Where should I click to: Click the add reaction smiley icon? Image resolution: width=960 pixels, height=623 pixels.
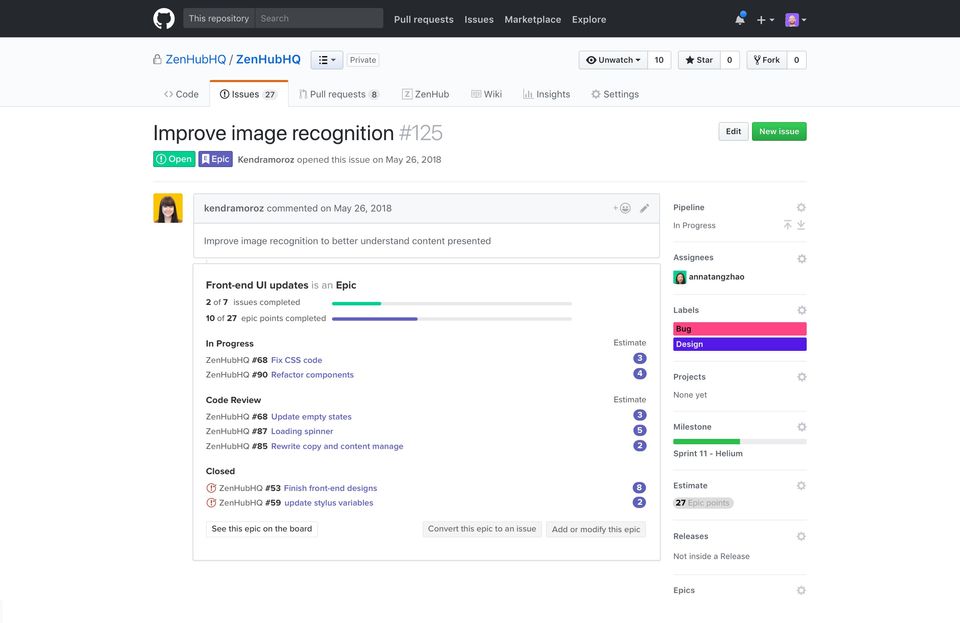[x=623, y=208]
